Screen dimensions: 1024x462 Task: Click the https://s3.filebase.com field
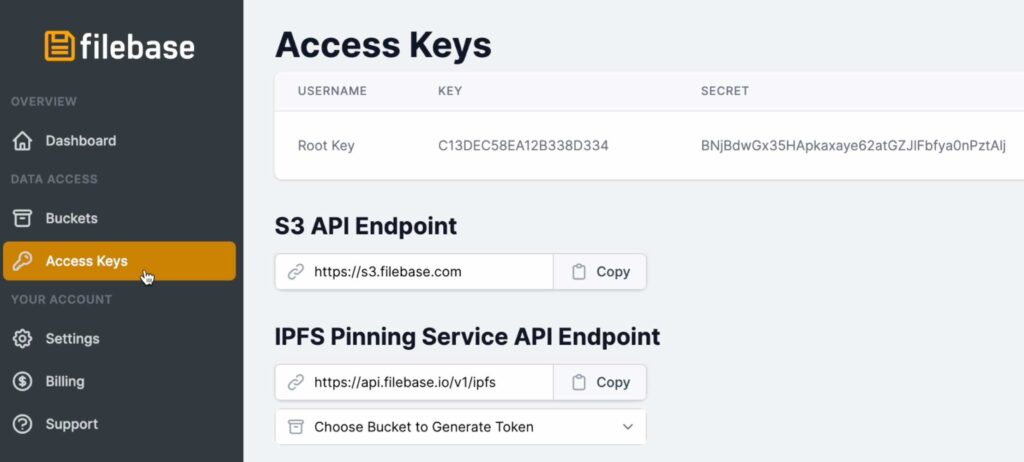tap(414, 272)
